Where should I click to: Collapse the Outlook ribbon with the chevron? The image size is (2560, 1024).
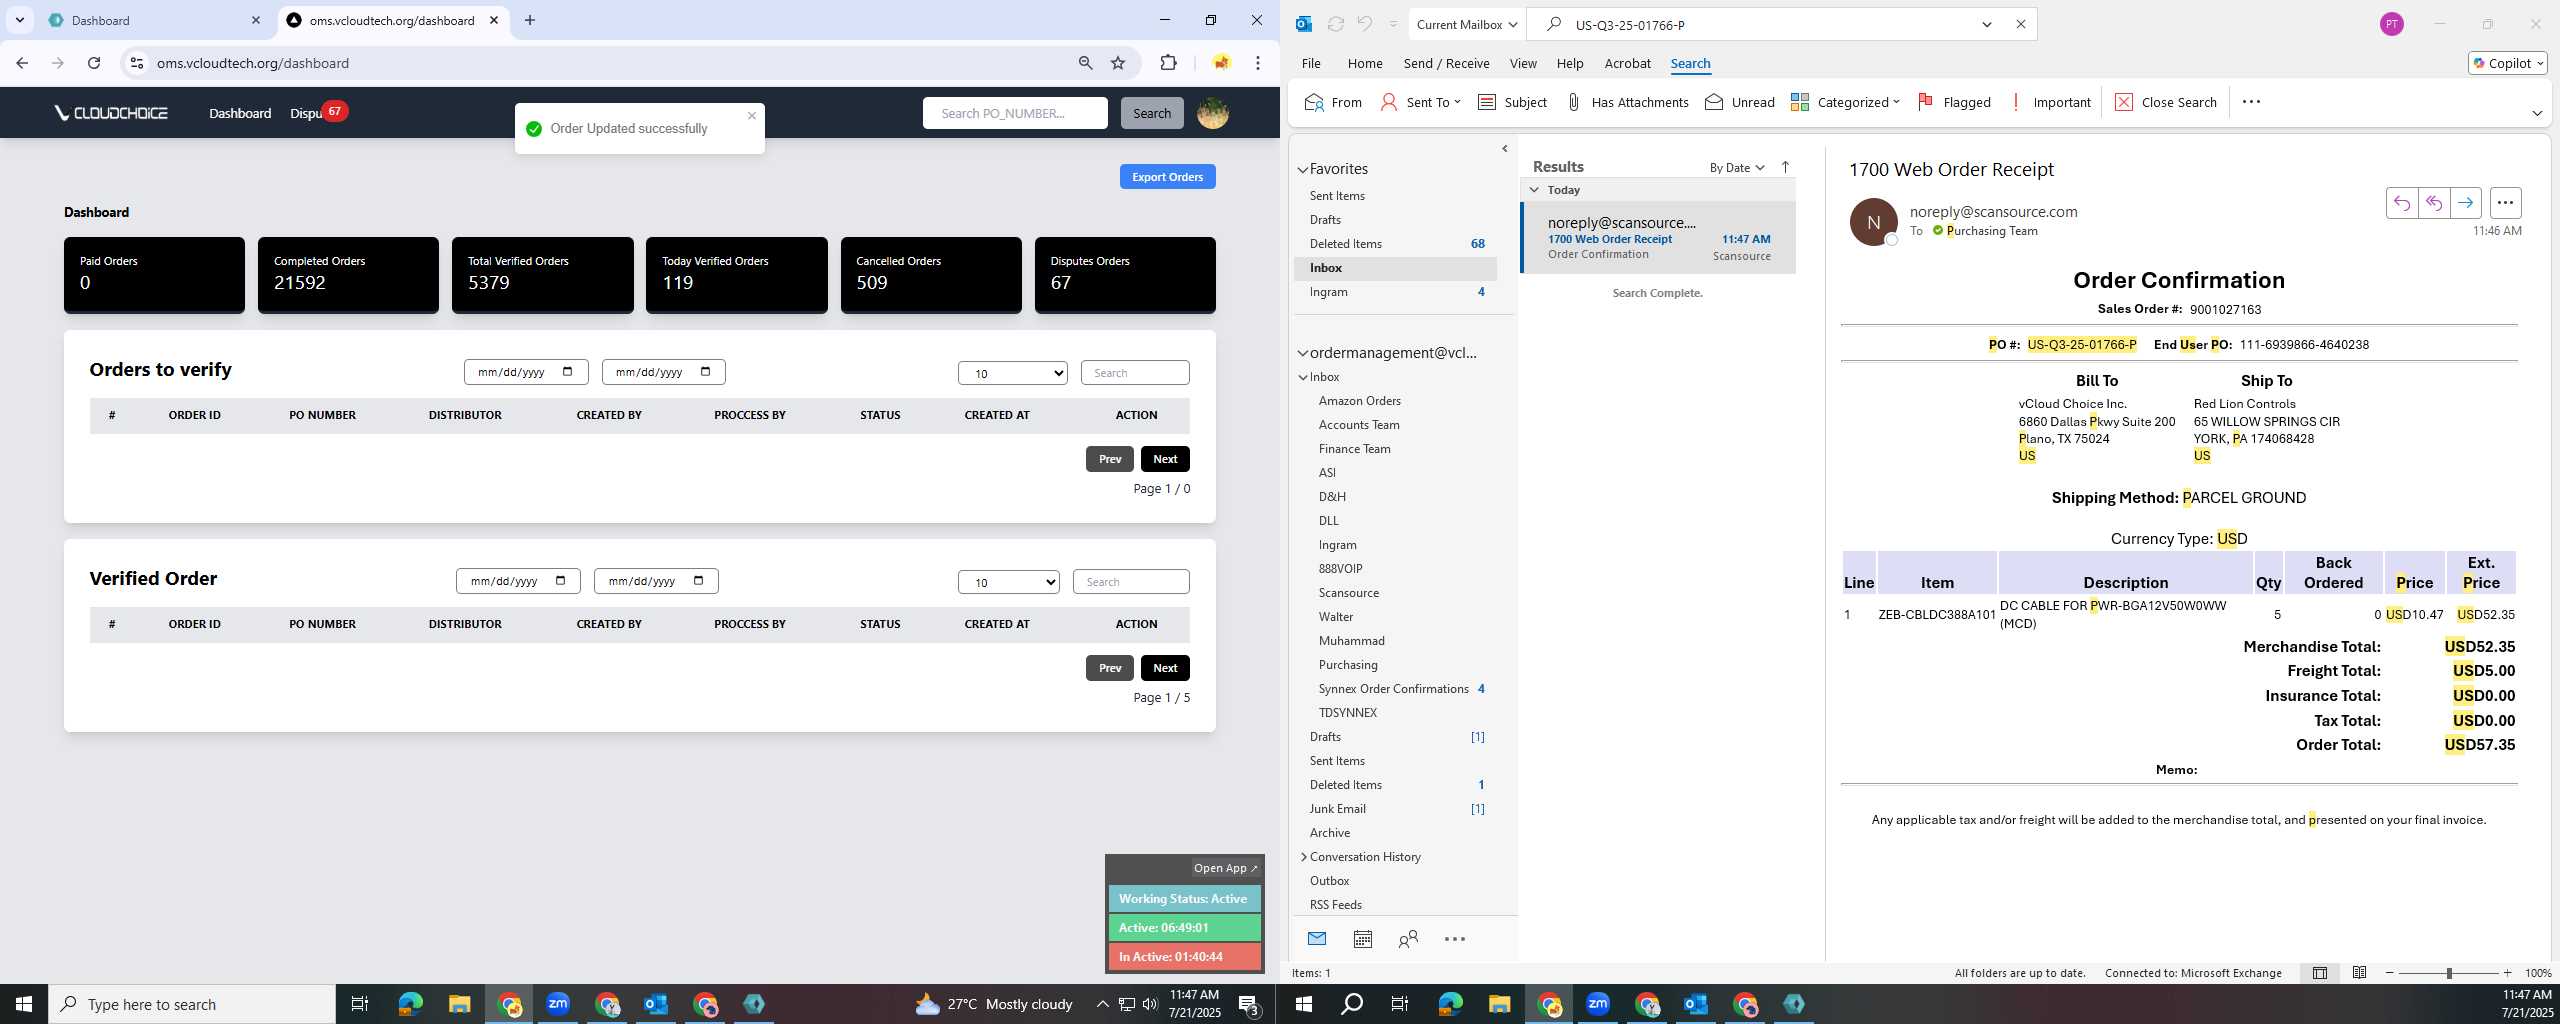(x=2536, y=113)
